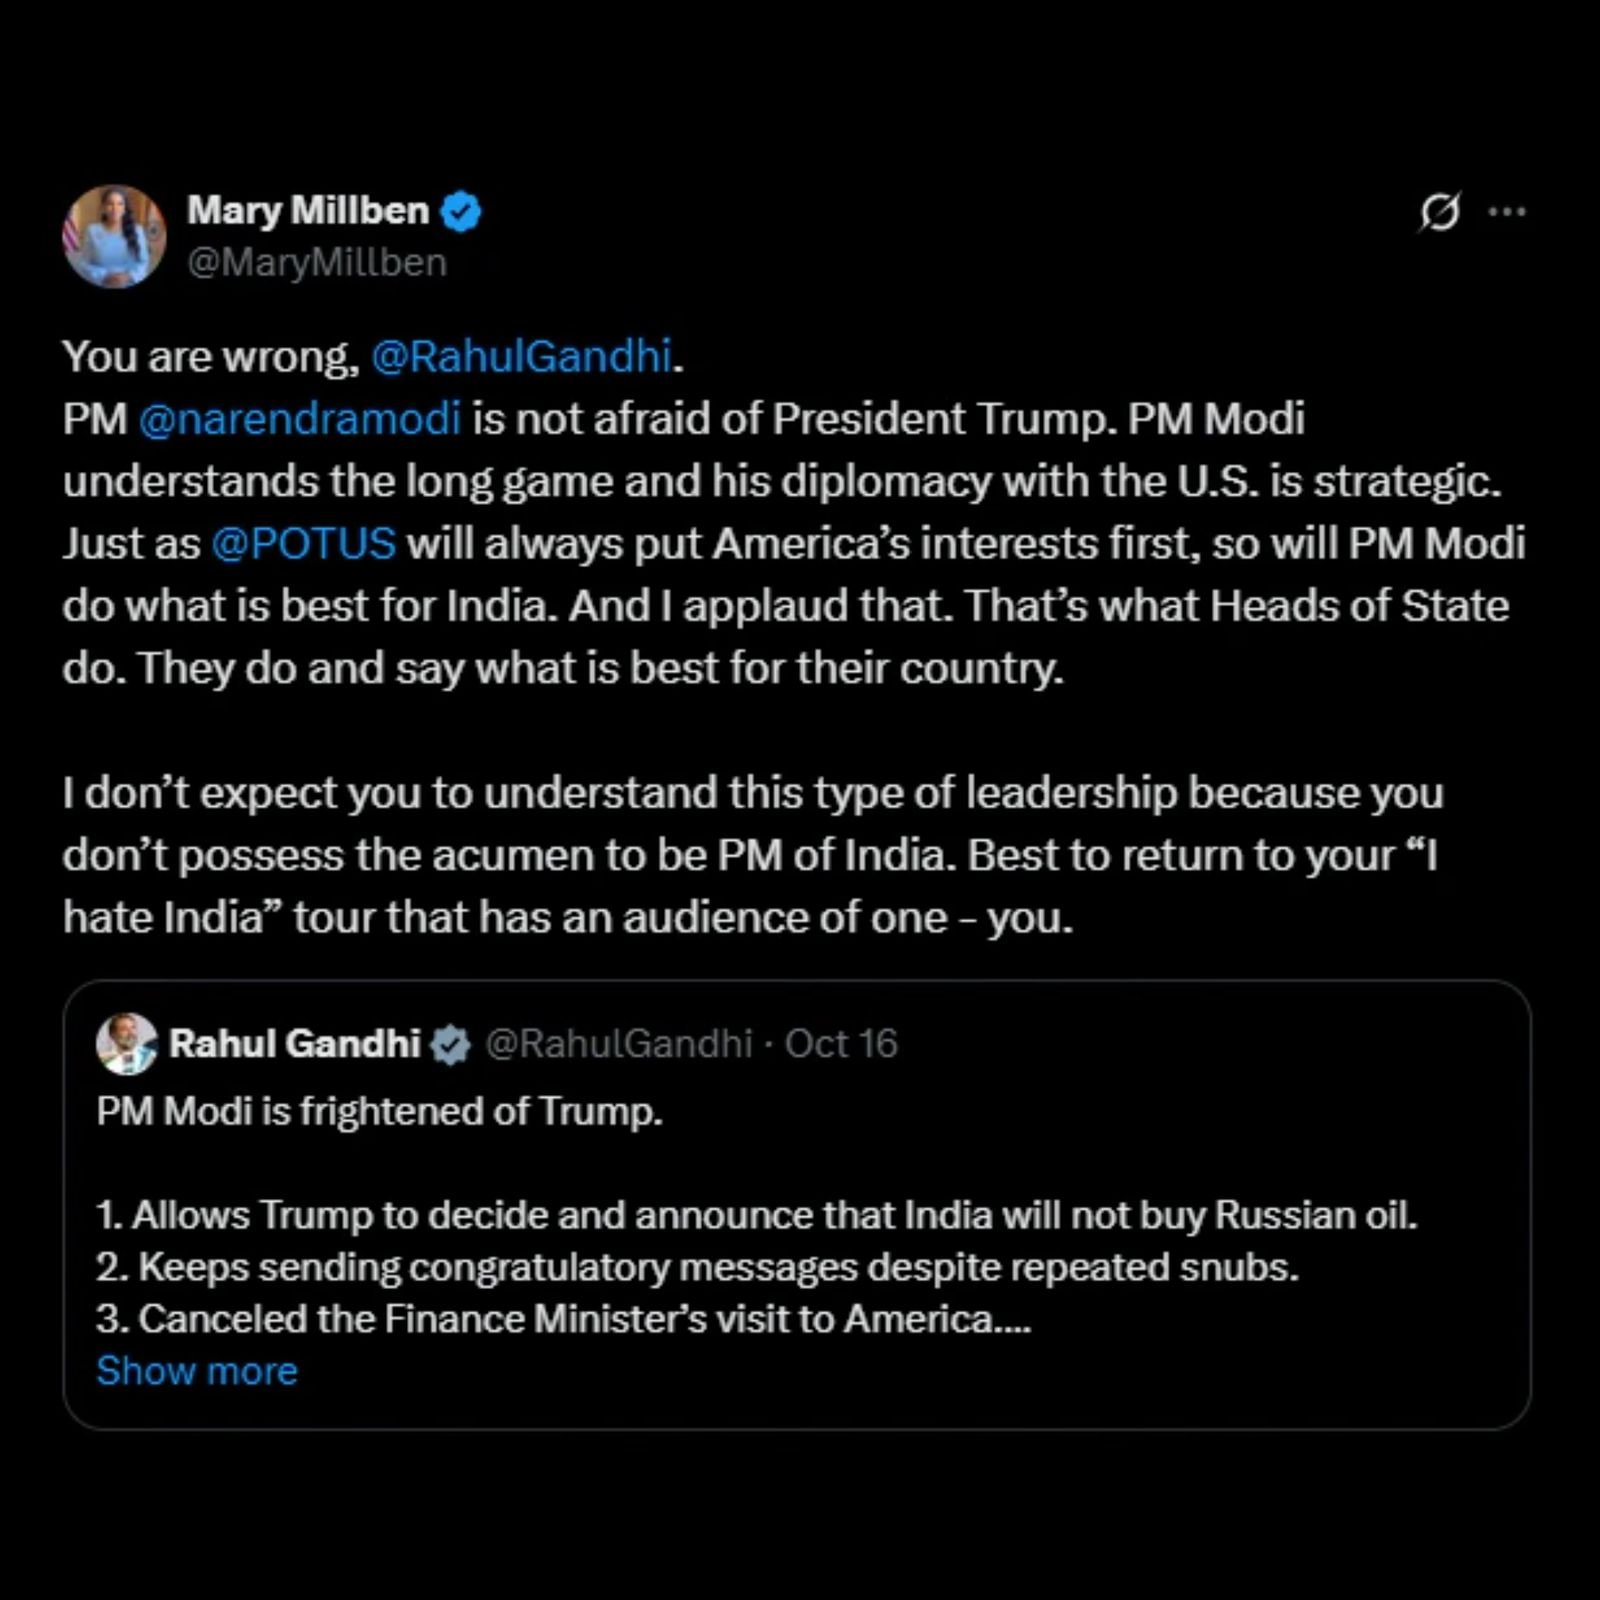Click the Grok slashed-circle icon
This screenshot has height=1600, width=1600.
click(x=1439, y=212)
